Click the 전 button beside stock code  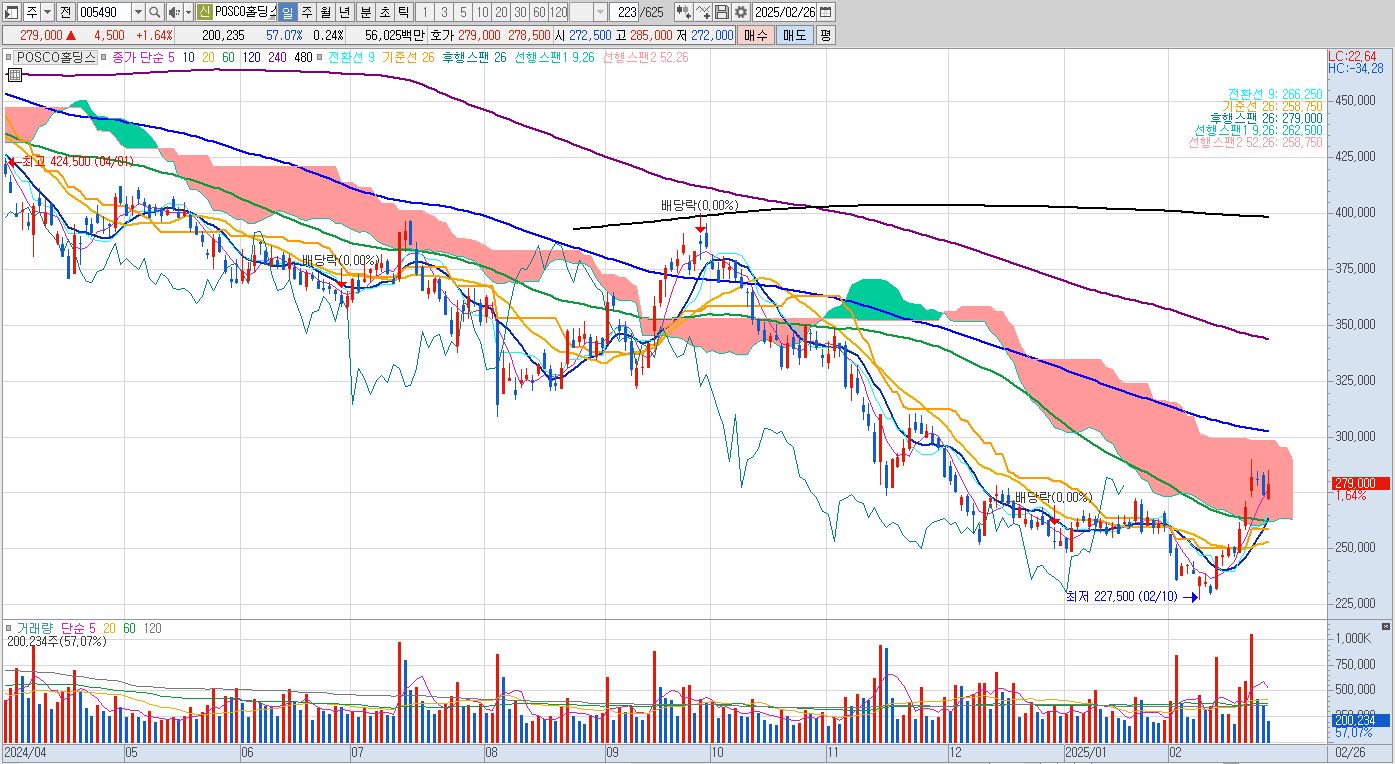pos(65,12)
